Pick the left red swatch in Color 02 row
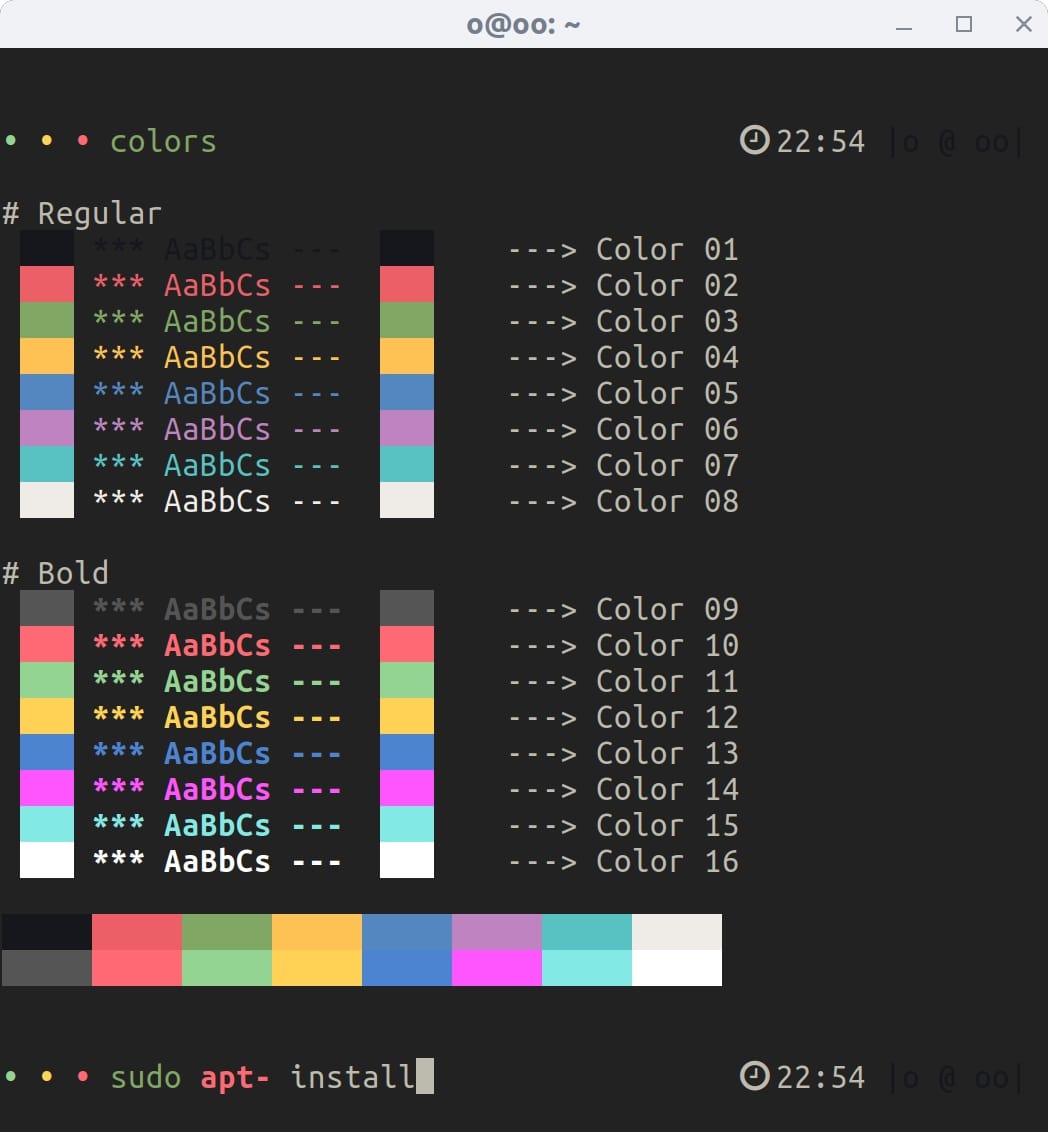 coord(47,285)
